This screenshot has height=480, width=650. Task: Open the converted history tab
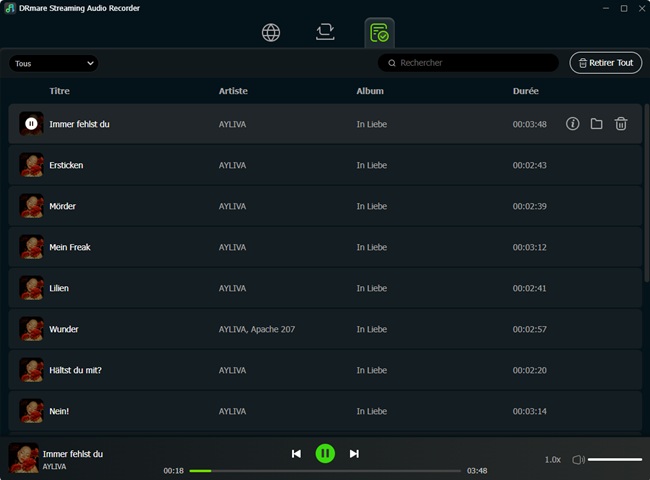pyautogui.click(x=379, y=33)
